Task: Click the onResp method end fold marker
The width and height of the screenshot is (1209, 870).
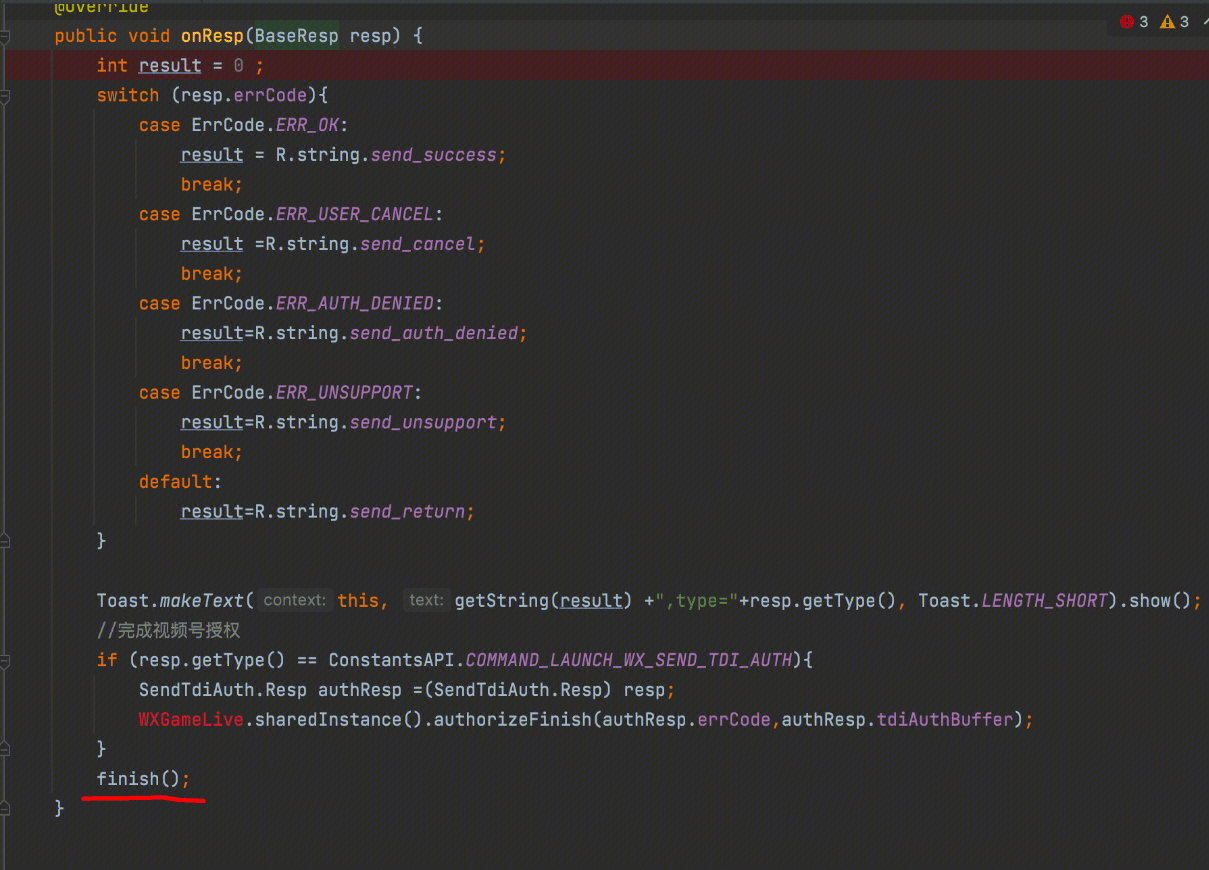Action: pyautogui.click(x=5, y=808)
